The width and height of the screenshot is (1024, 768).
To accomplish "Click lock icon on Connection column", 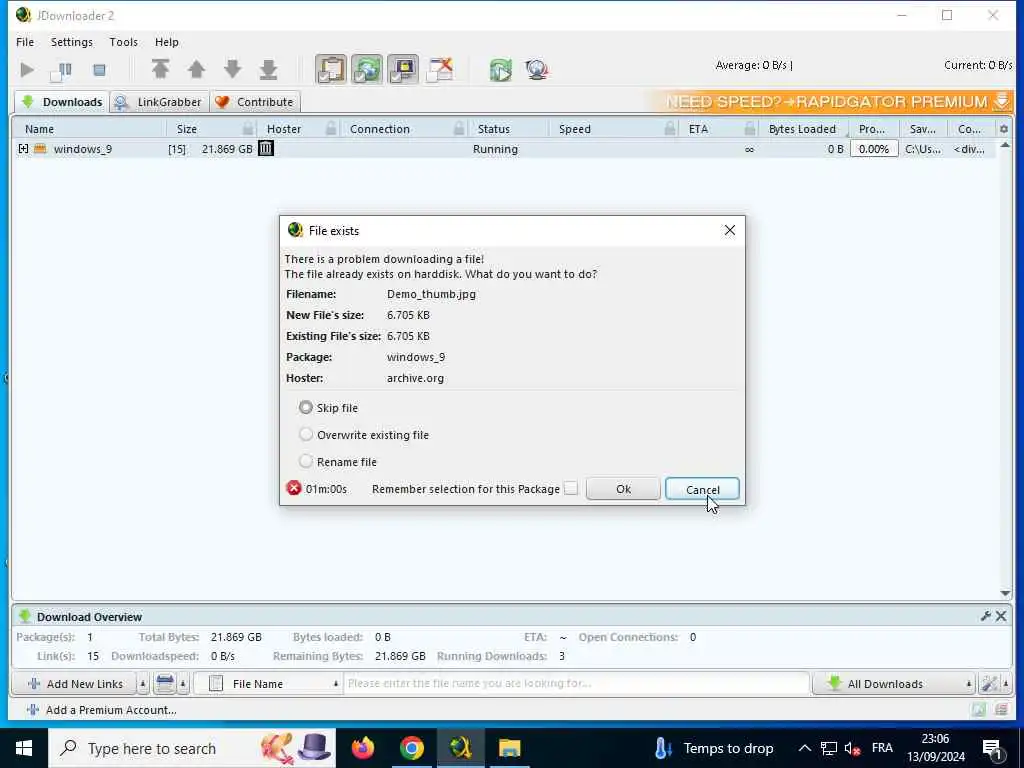I will 459,129.
